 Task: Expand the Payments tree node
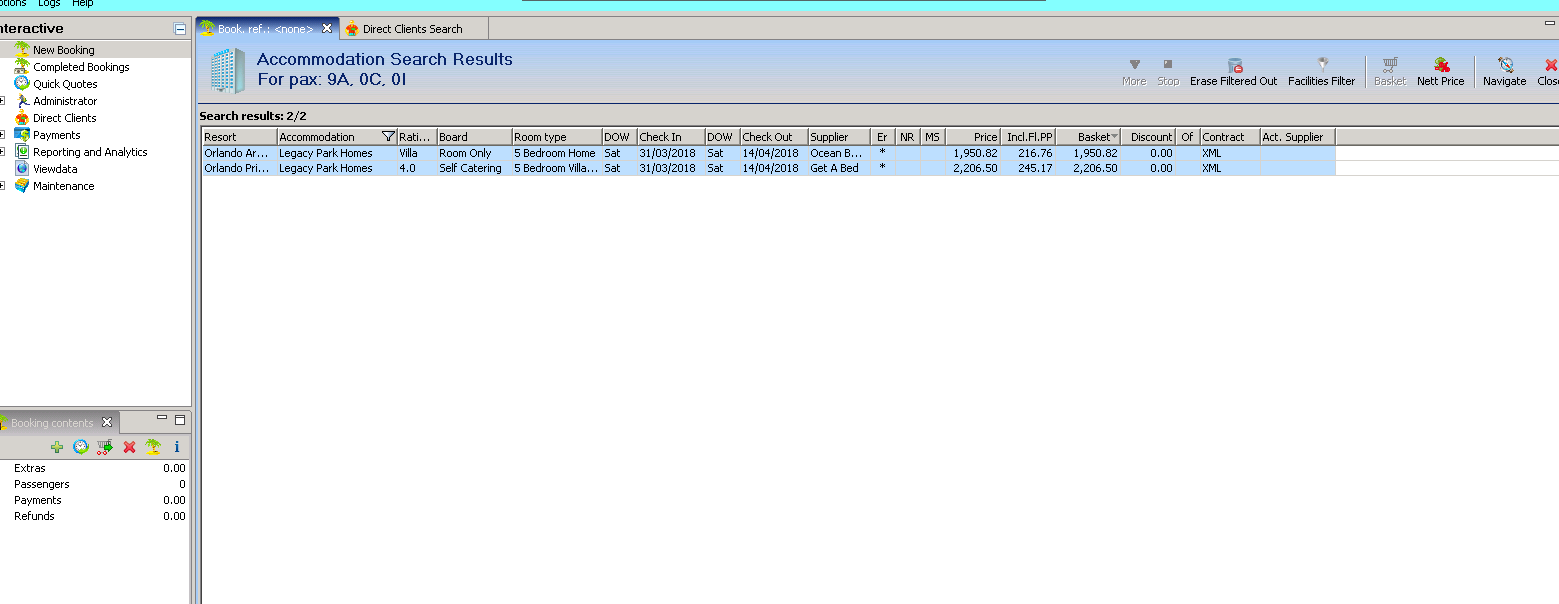(x=3, y=135)
